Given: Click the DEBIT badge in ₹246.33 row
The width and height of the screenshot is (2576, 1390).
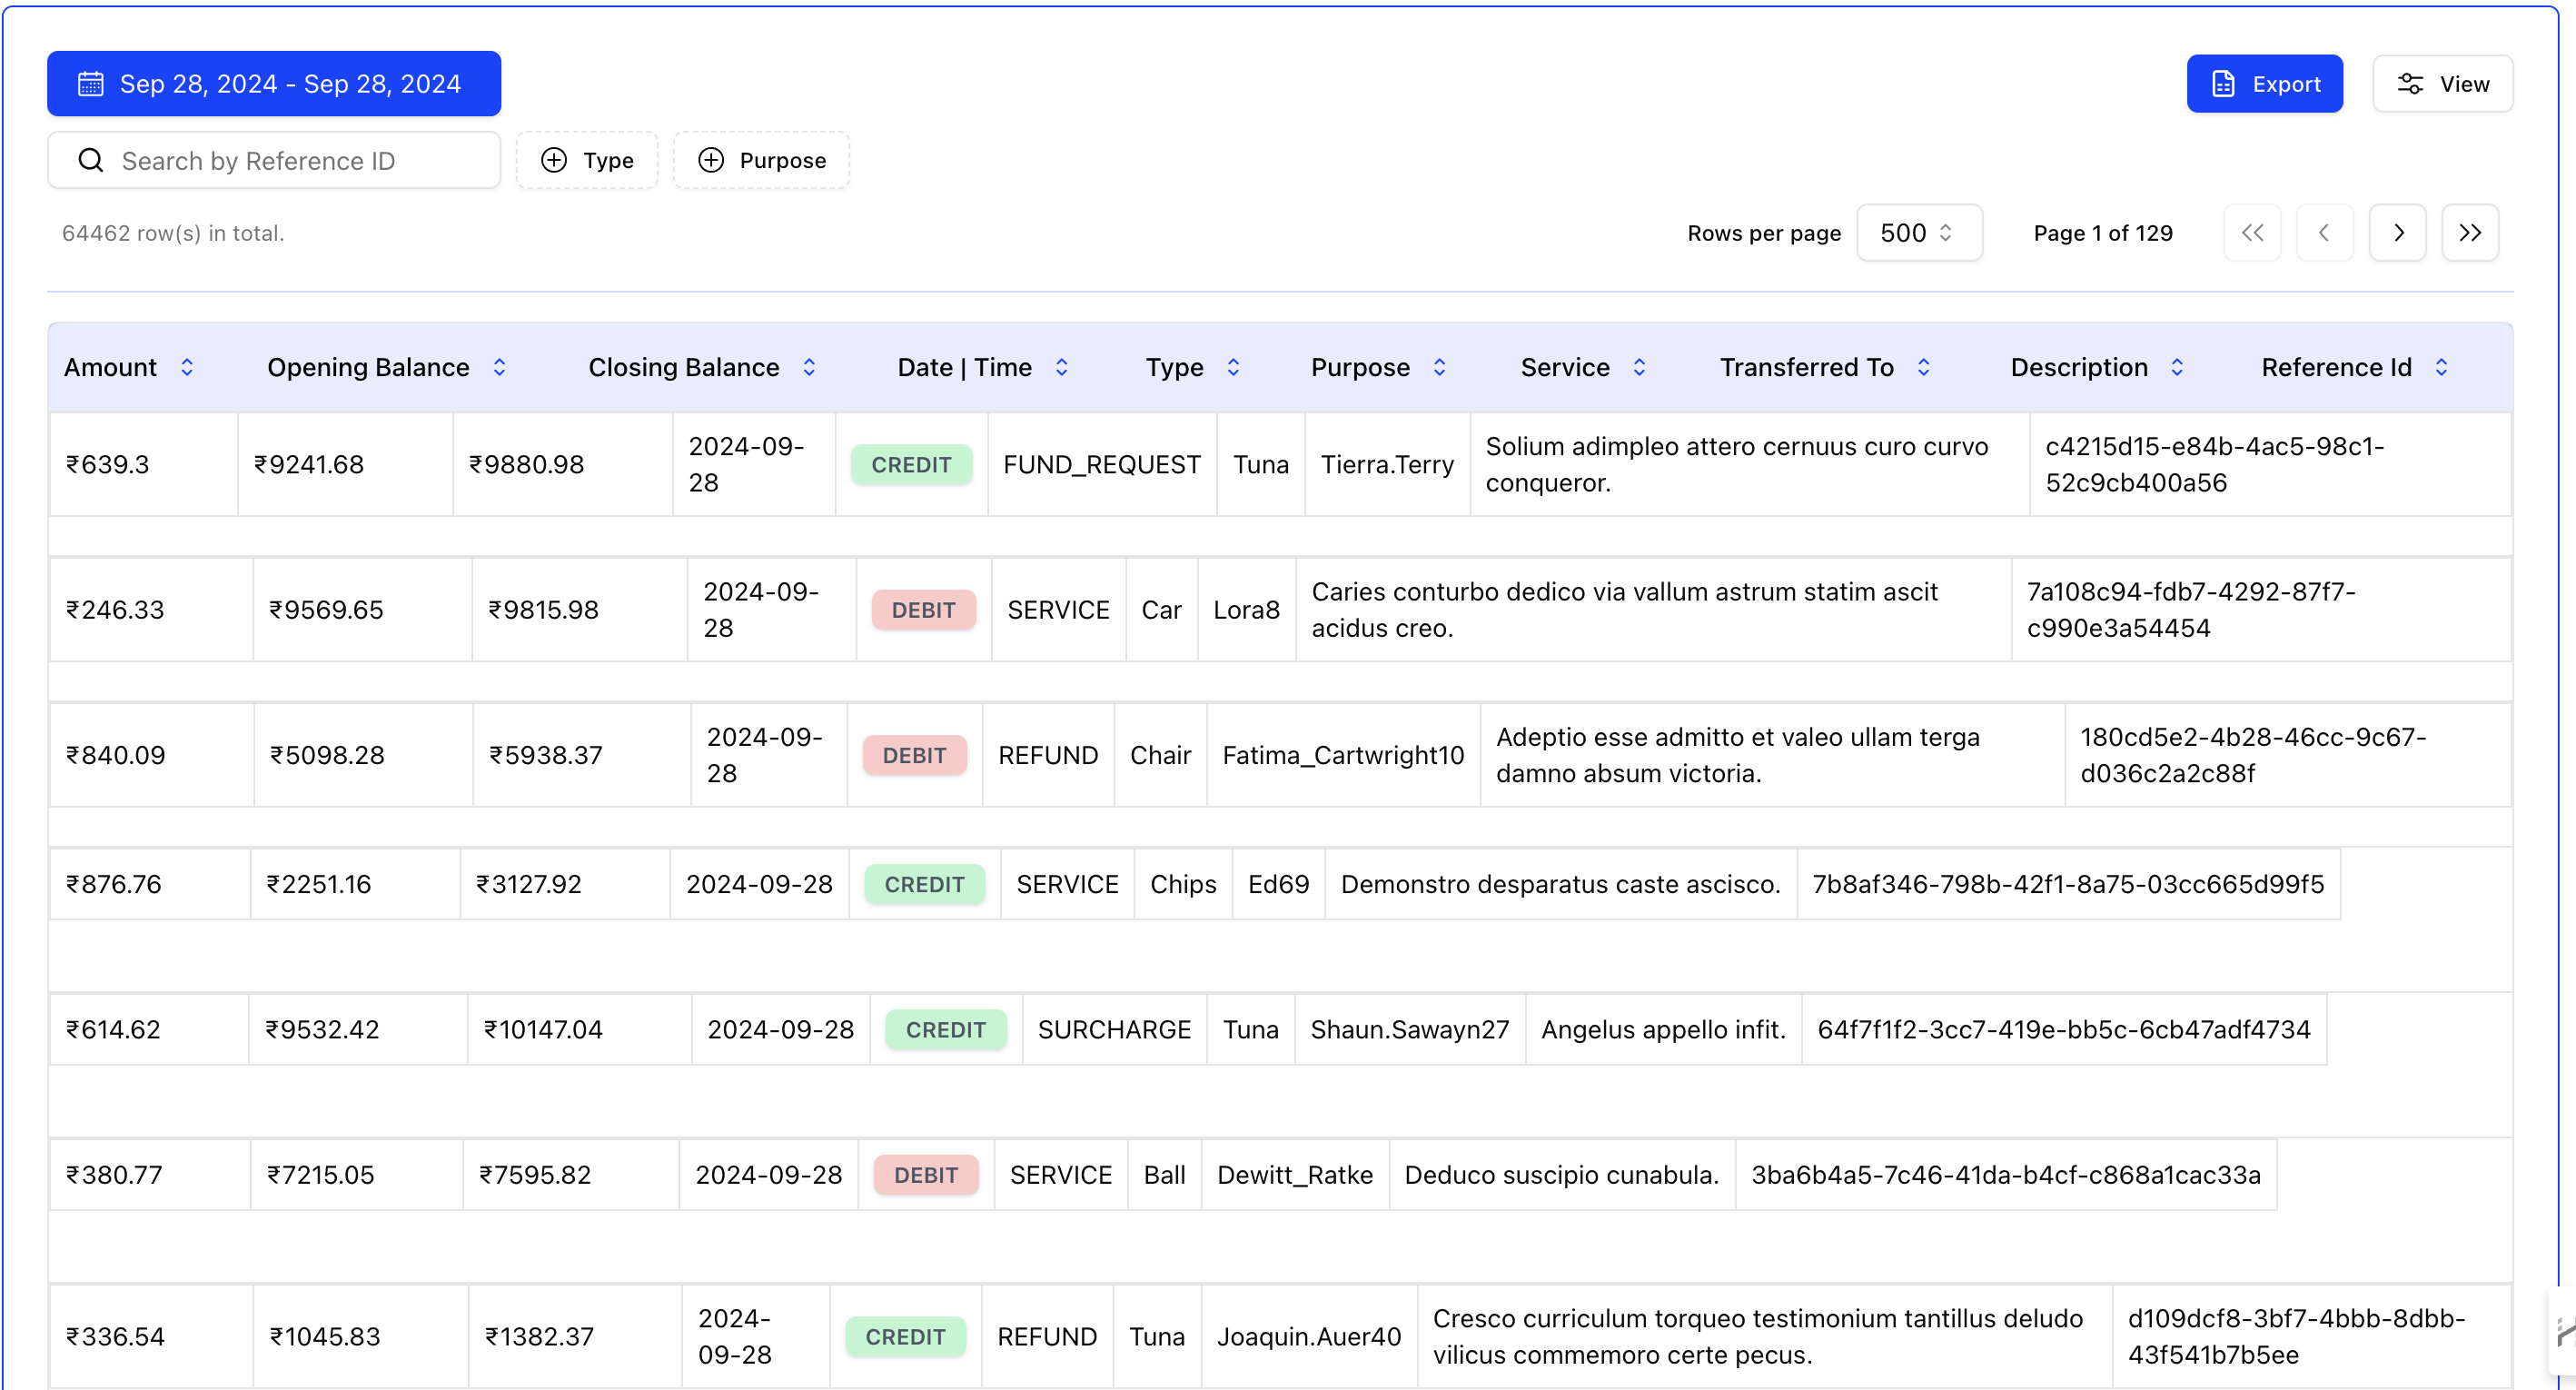Looking at the screenshot, I should coord(923,610).
